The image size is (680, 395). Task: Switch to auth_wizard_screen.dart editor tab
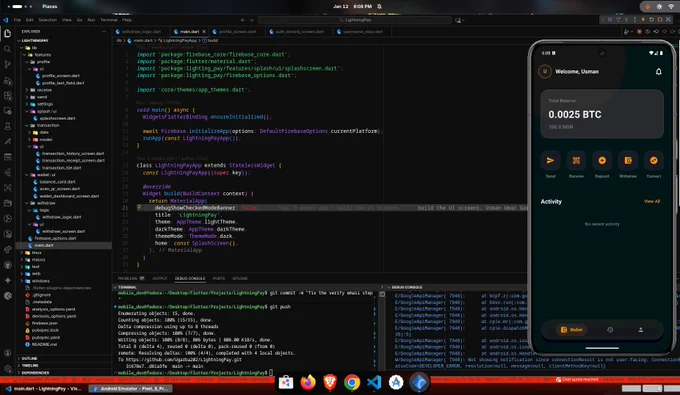tap(299, 32)
